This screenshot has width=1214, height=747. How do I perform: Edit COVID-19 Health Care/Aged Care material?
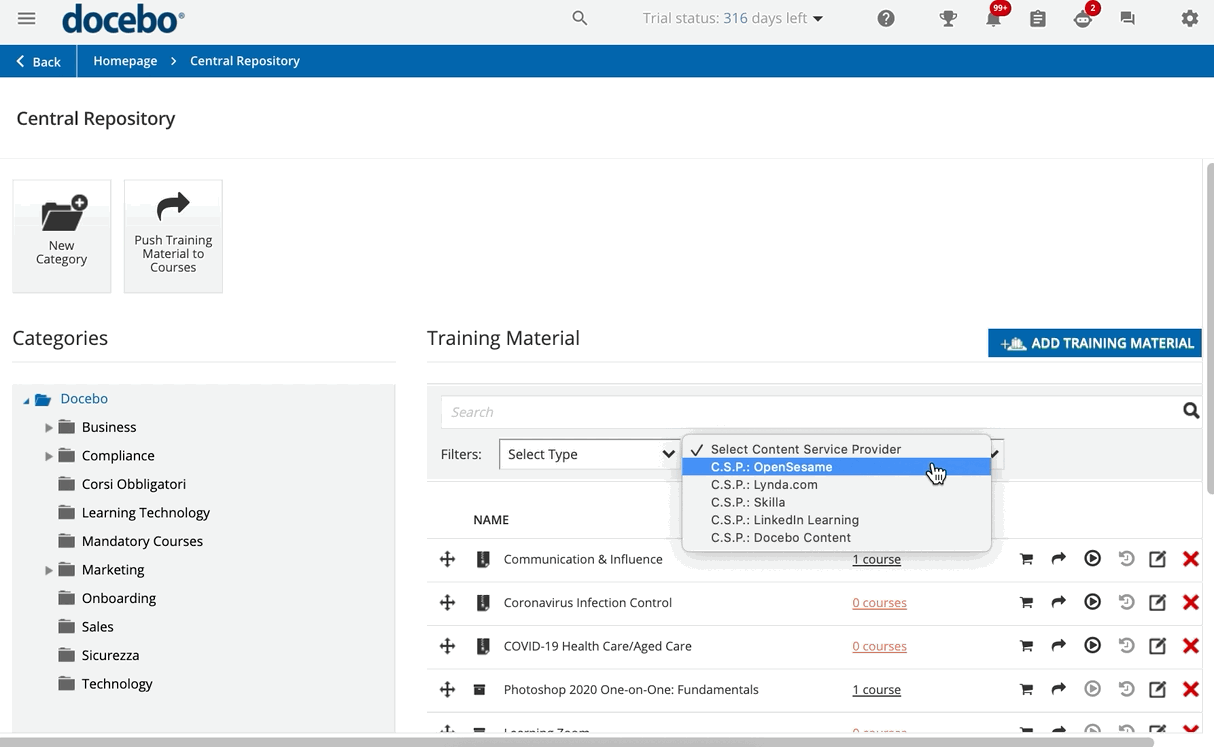tap(1157, 646)
